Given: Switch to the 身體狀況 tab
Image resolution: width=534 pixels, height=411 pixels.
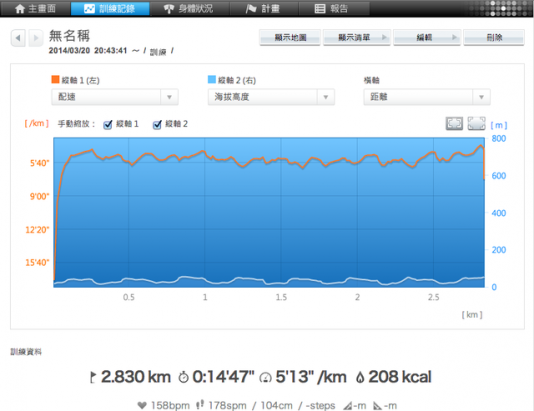Looking at the screenshot, I should click(x=189, y=9).
